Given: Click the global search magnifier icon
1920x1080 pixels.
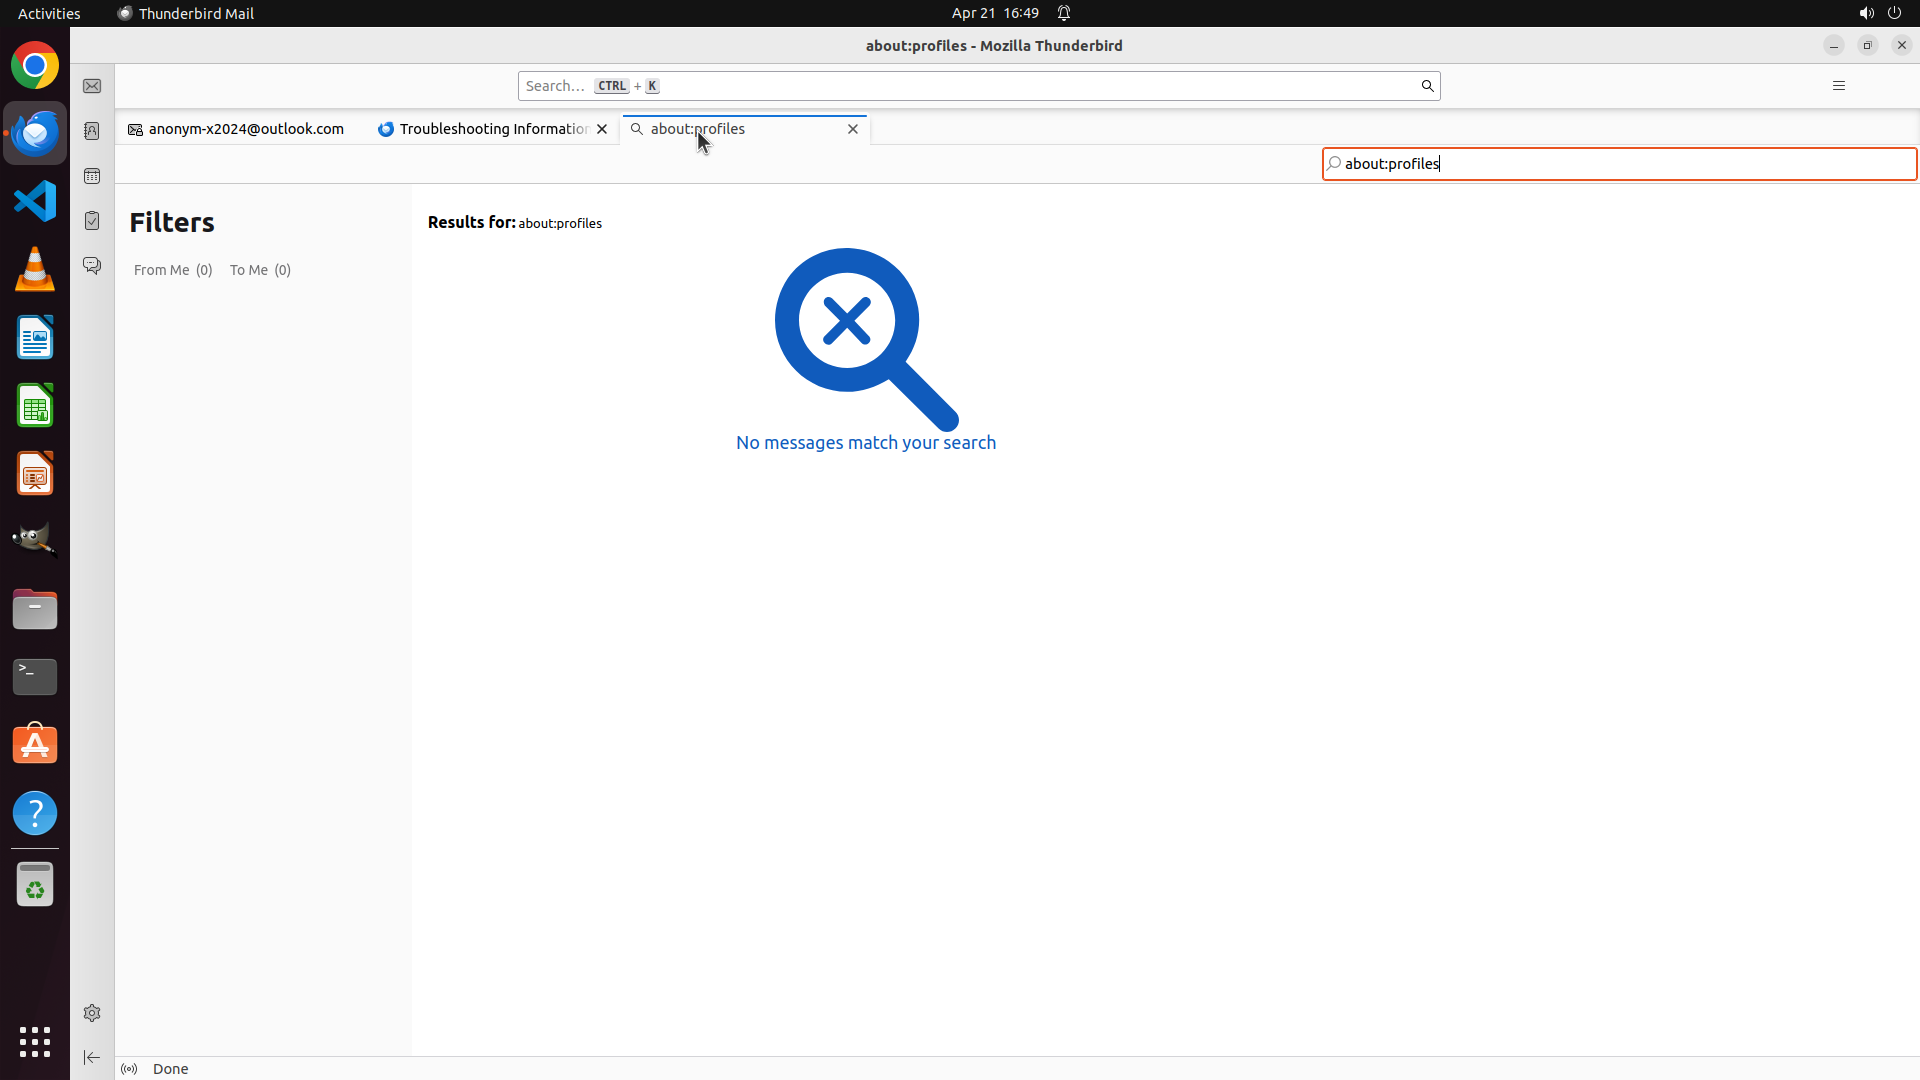Looking at the screenshot, I should (1427, 86).
